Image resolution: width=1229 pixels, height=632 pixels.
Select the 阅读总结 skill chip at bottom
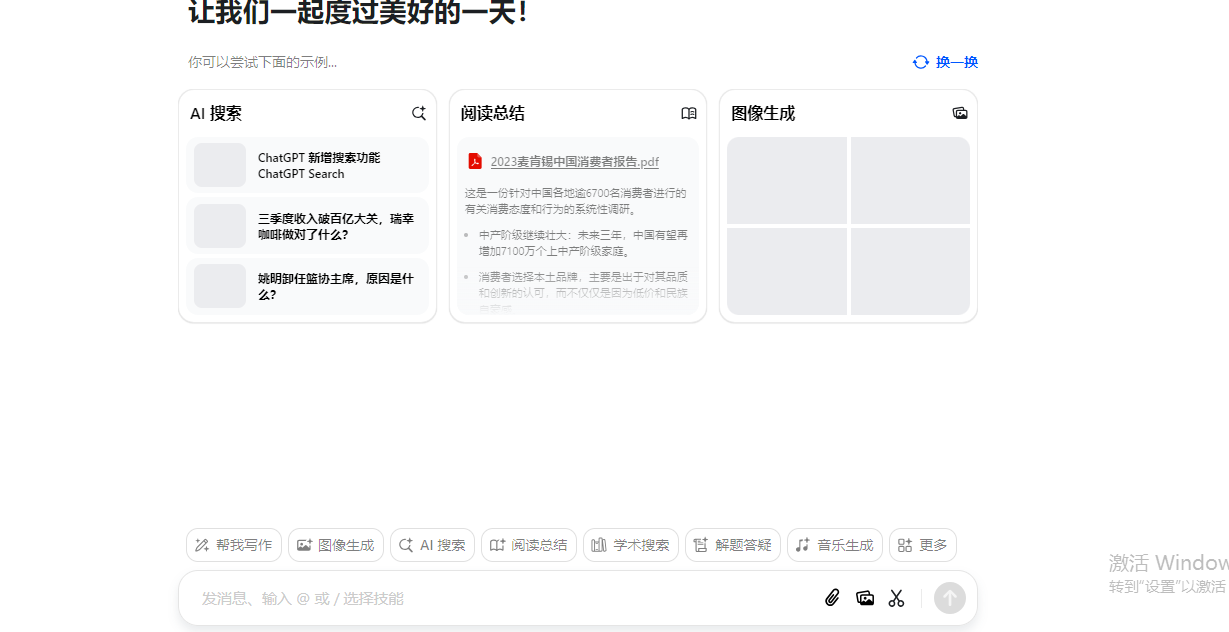[529, 545]
